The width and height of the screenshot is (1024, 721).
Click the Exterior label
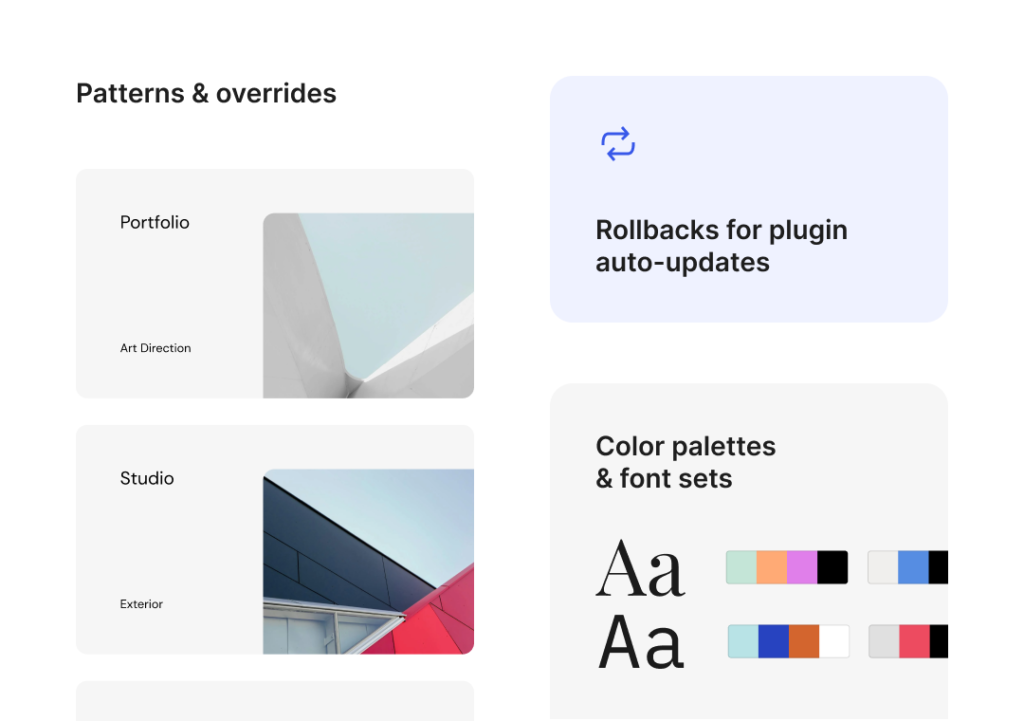[141, 604]
